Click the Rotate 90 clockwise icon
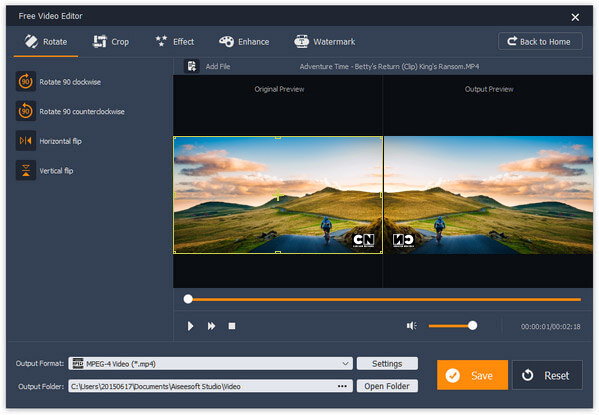This screenshot has width=599, height=415. (x=26, y=81)
